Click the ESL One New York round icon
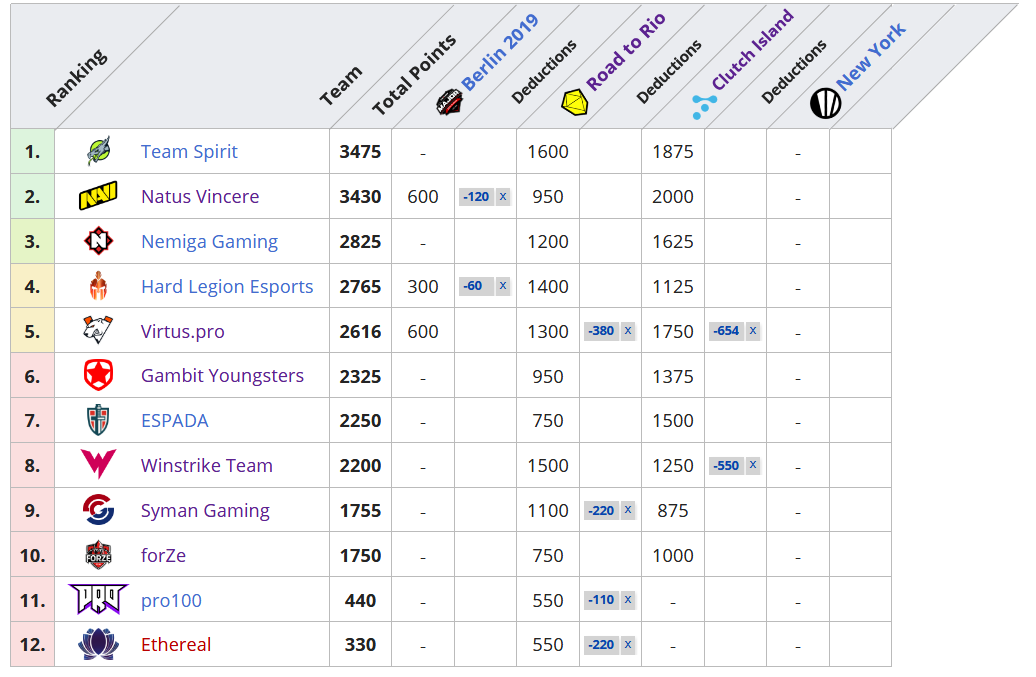The height and width of the screenshot is (677, 1036). click(825, 103)
